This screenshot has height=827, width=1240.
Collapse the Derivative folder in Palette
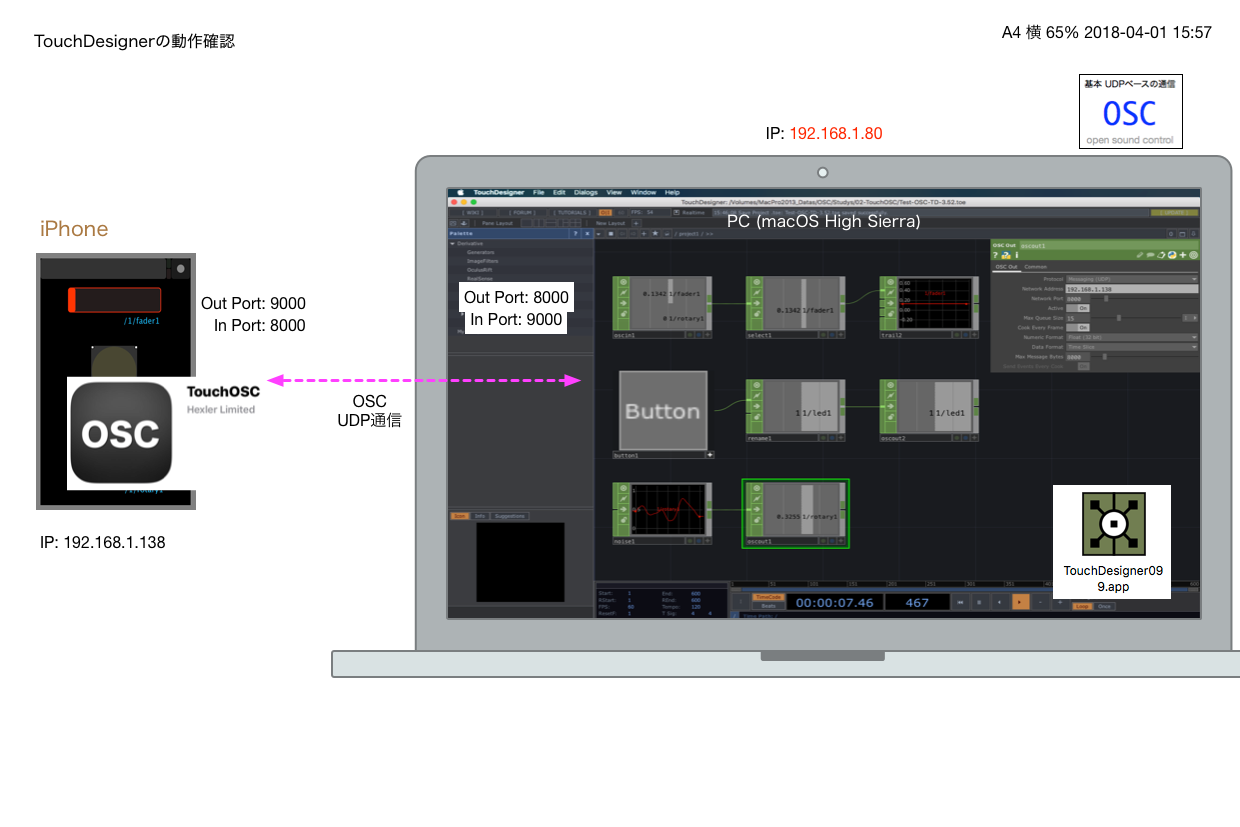453,244
